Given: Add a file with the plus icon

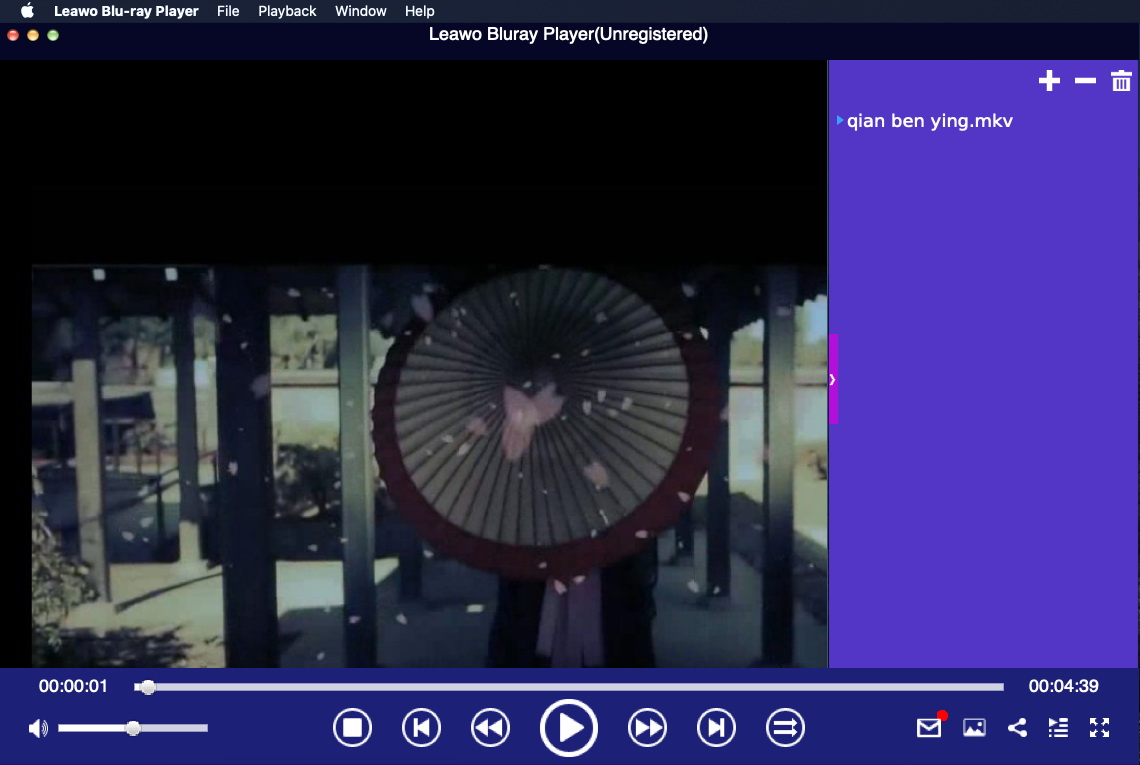Looking at the screenshot, I should [1049, 81].
